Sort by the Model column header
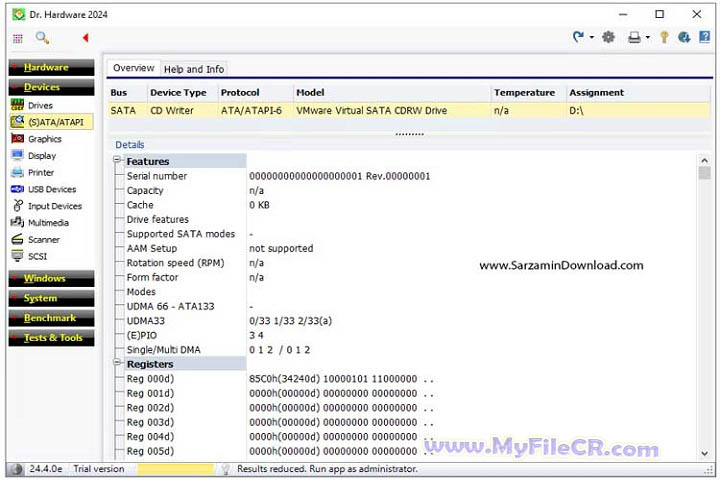The height and width of the screenshot is (480, 720). click(392, 93)
